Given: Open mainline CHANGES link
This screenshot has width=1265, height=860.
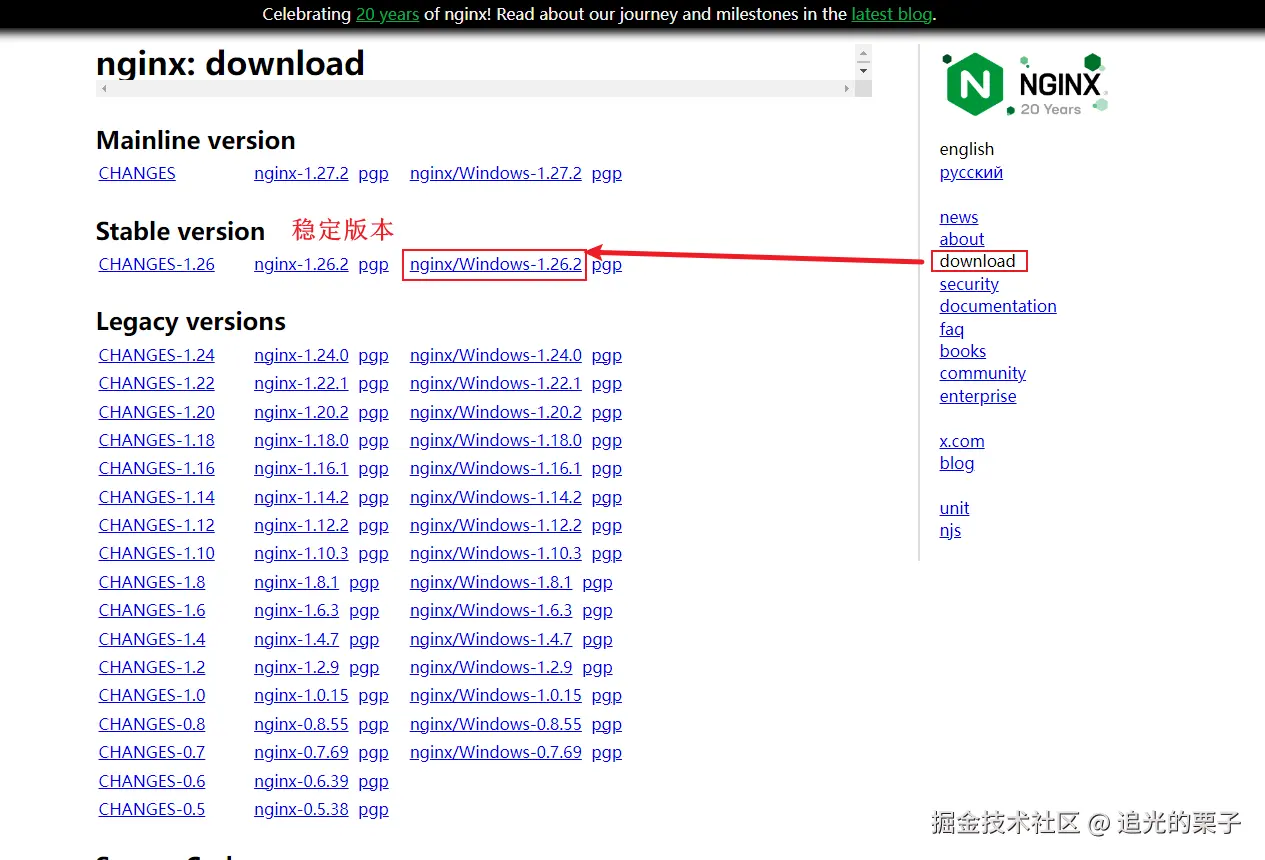Looking at the screenshot, I should coord(137,173).
